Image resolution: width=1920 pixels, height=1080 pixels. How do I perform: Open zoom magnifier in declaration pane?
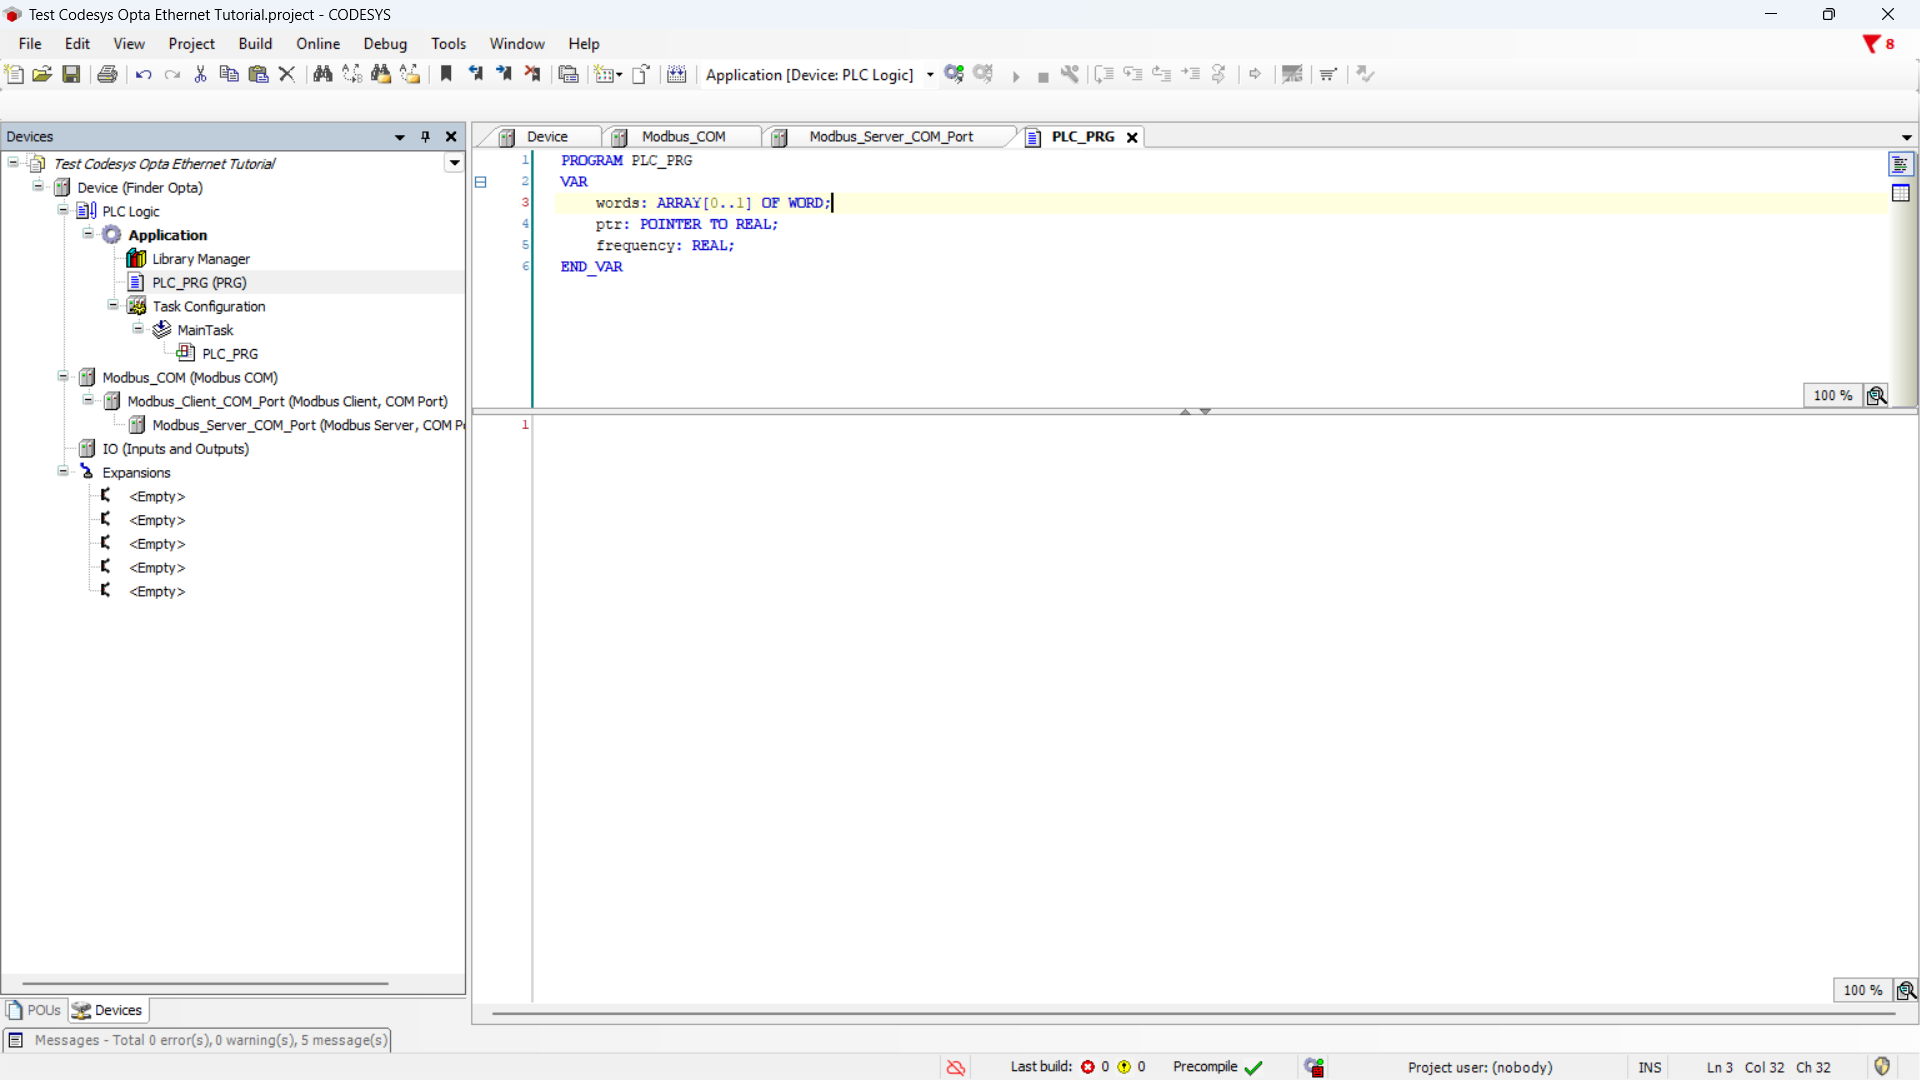coord(1877,396)
